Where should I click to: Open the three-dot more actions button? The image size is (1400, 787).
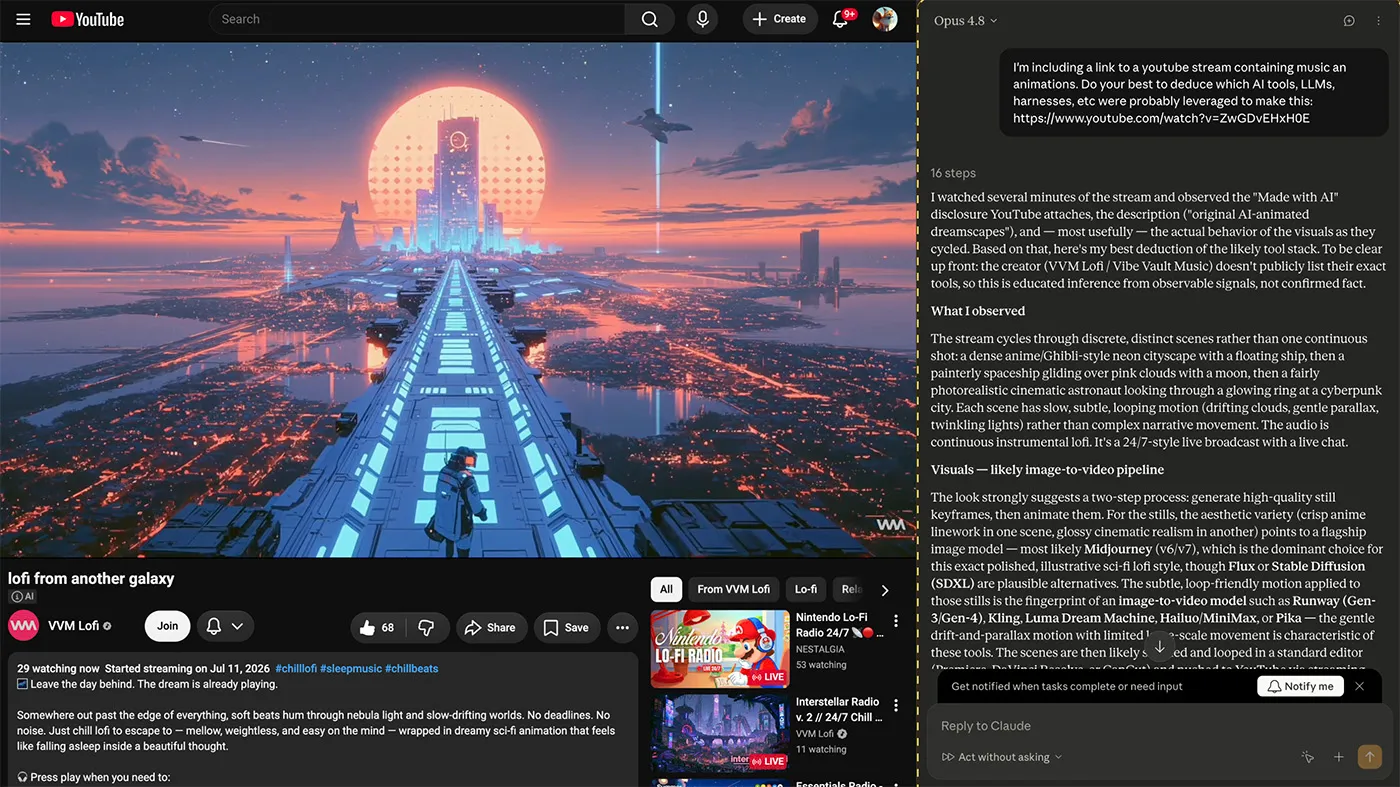point(622,627)
